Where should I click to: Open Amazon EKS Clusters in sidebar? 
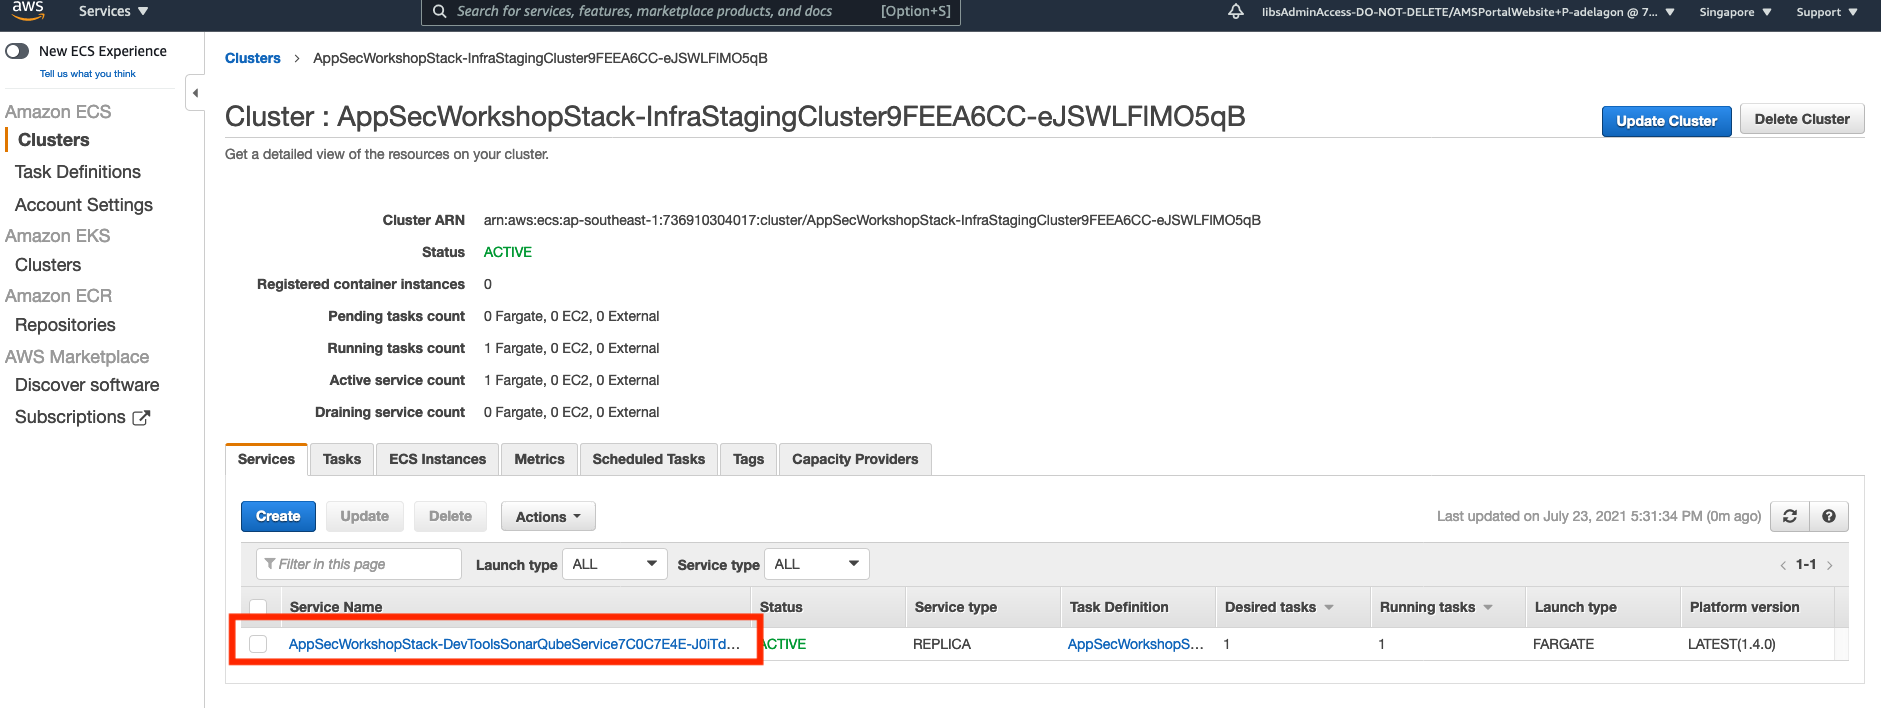click(48, 265)
